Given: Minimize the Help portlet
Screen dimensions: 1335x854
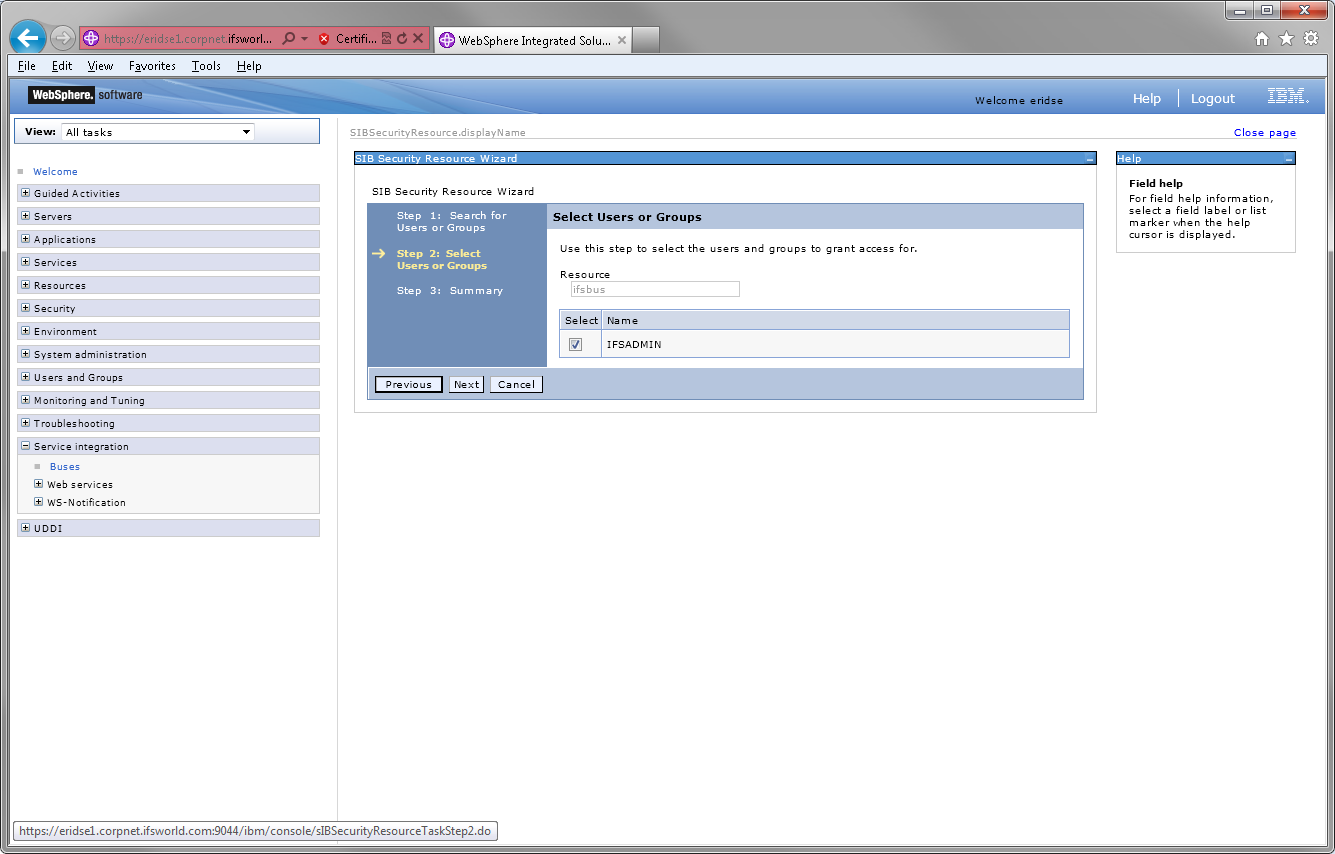Looking at the screenshot, I should 1289,159.
